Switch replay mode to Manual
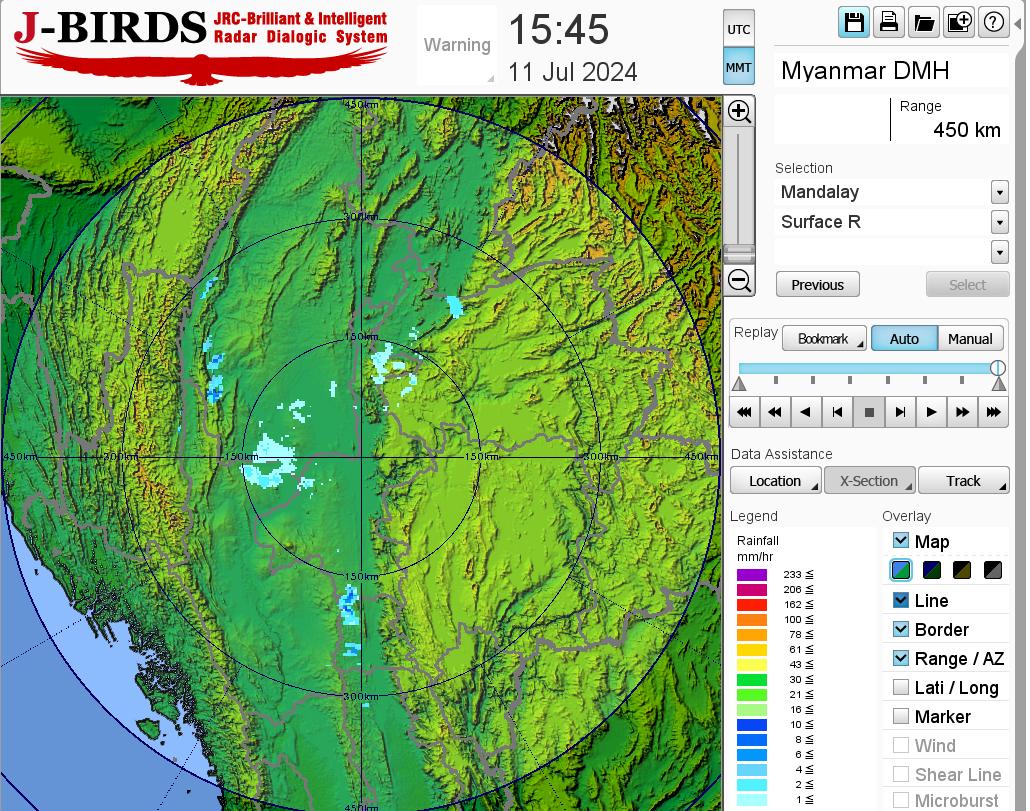 click(x=970, y=339)
